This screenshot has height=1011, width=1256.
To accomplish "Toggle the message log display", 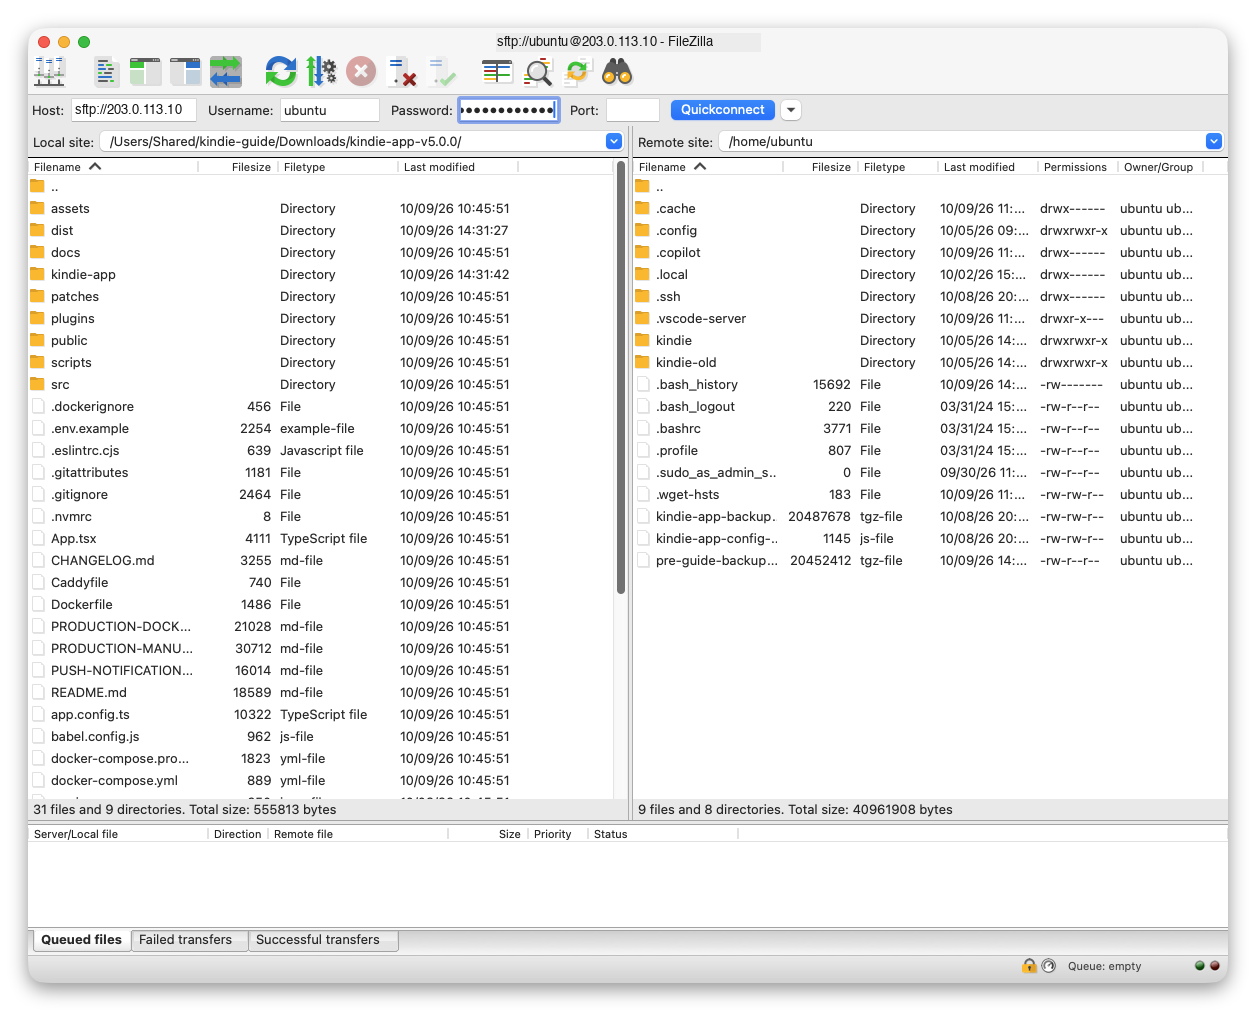I will coord(105,72).
